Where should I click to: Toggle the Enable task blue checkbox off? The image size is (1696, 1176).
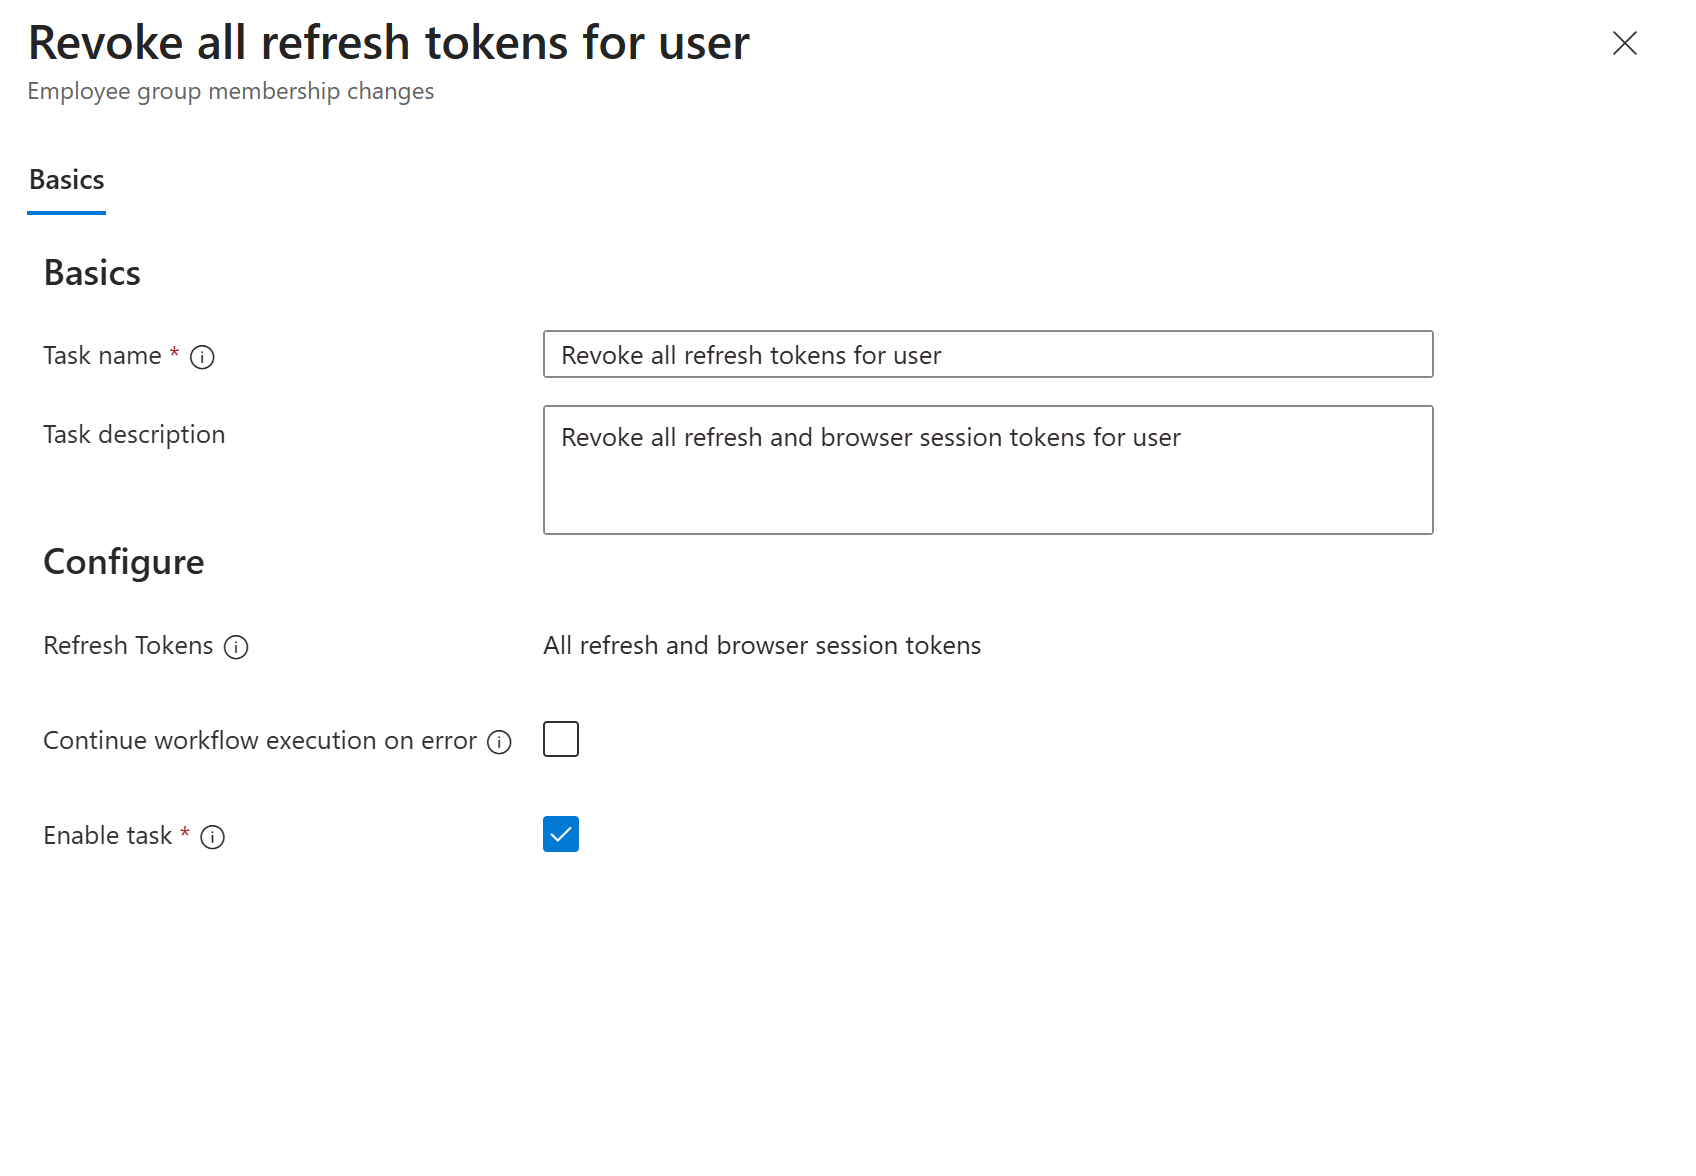[x=561, y=834]
